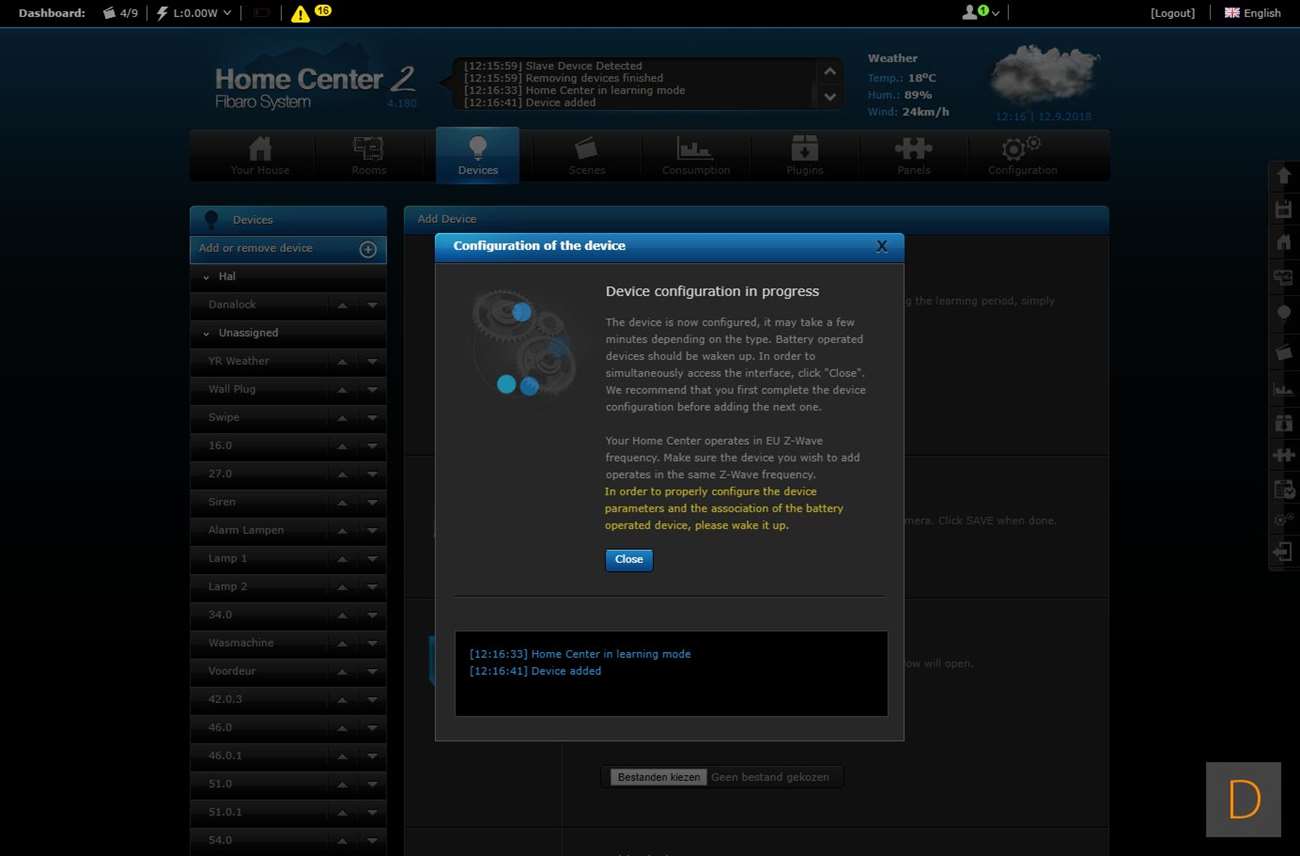Click the puzzle piece panels icon in right sidebar

pos(1284,455)
